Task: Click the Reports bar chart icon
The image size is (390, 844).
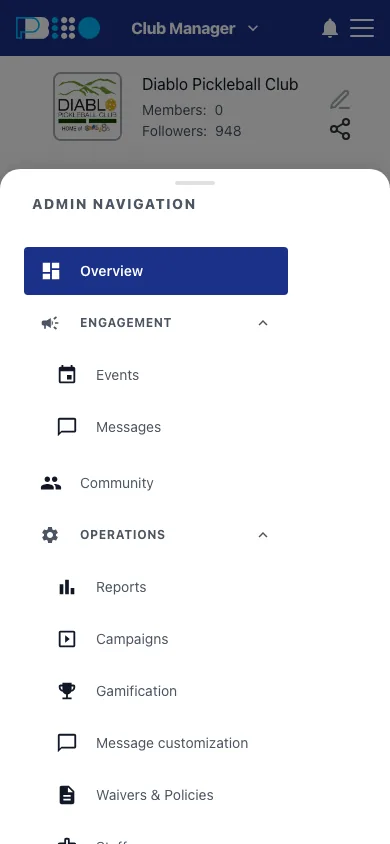Action: click(x=67, y=587)
